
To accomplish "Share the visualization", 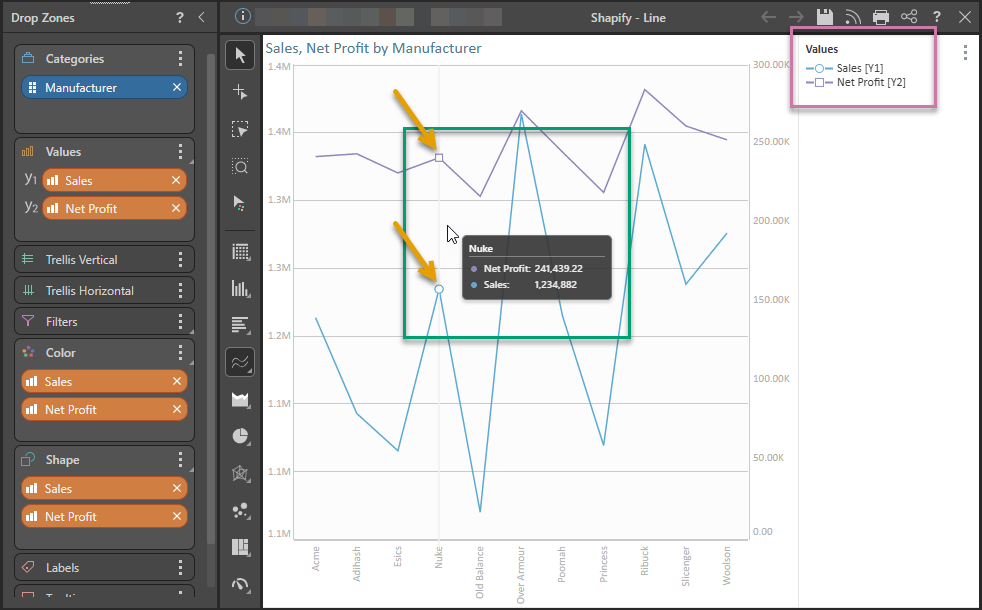I will [x=909, y=17].
